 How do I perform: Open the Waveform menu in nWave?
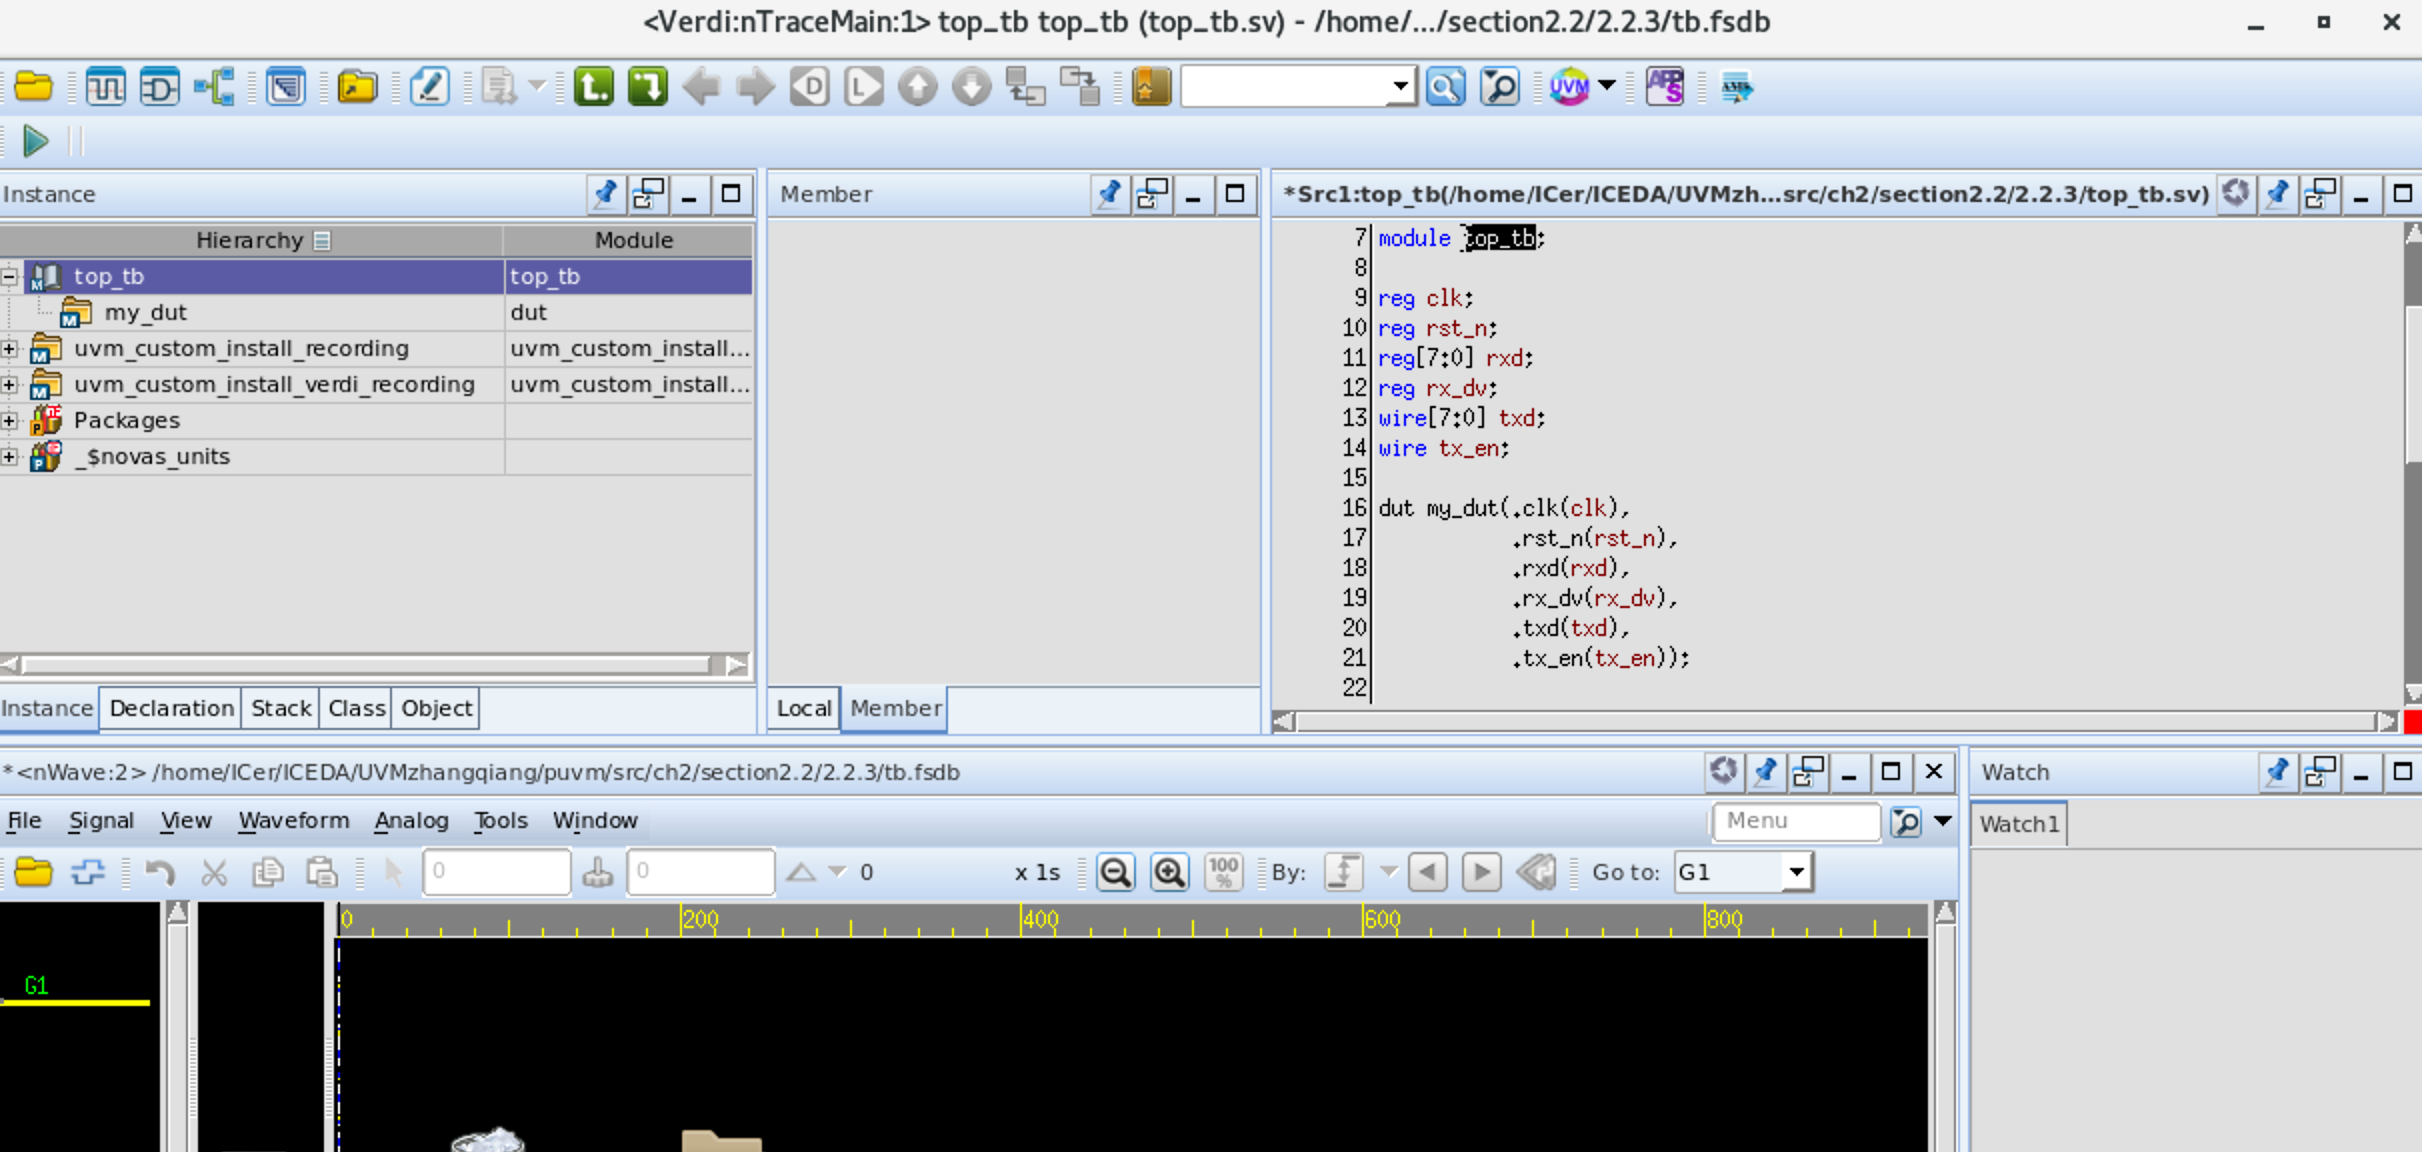(293, 820)
